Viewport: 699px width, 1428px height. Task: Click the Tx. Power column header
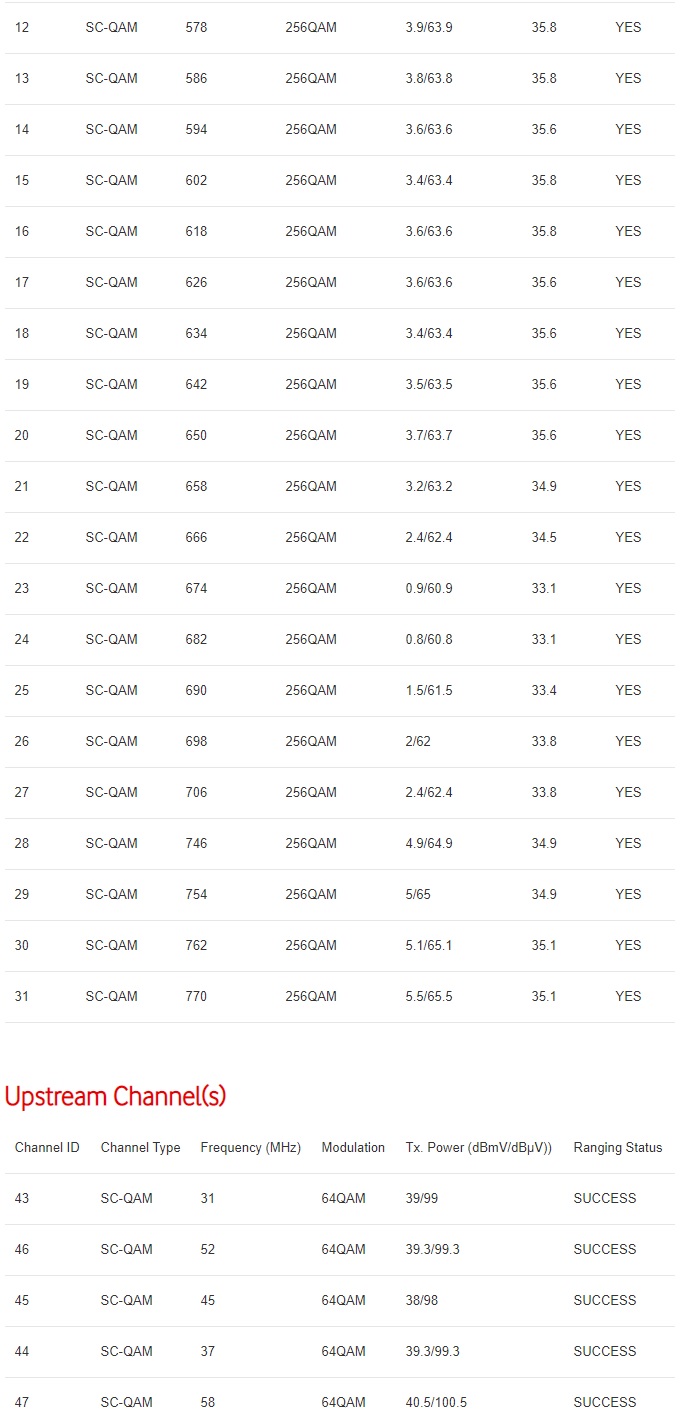(x=479, y=1147)
